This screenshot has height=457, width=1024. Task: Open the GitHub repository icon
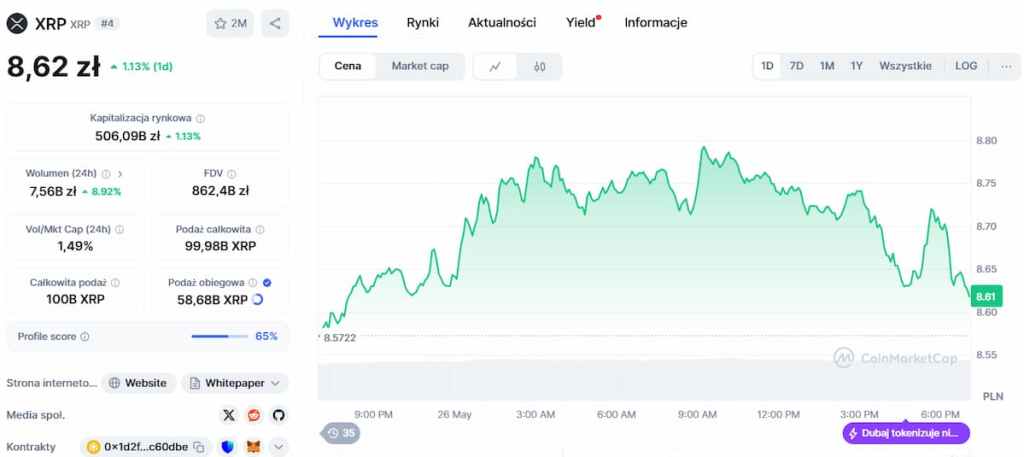[x=279, y=415]
